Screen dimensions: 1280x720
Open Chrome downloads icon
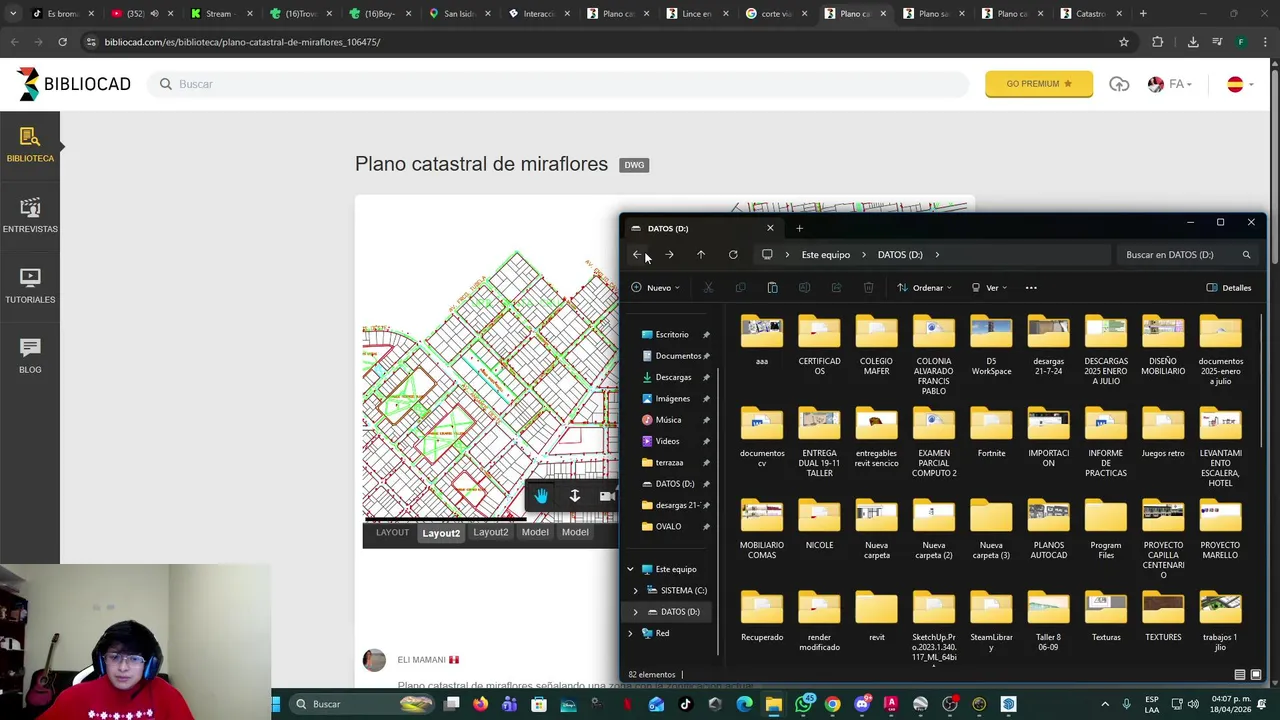1193,42
